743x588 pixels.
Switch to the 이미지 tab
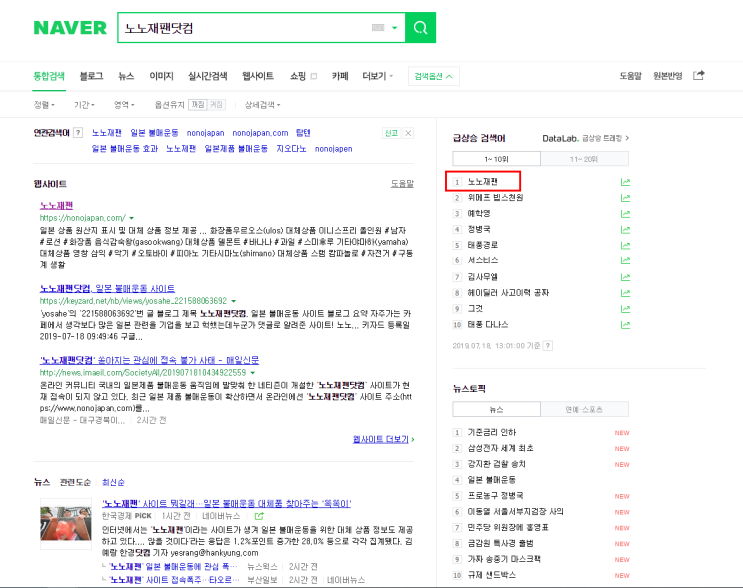pyautogui.click(x=162, y=76)
